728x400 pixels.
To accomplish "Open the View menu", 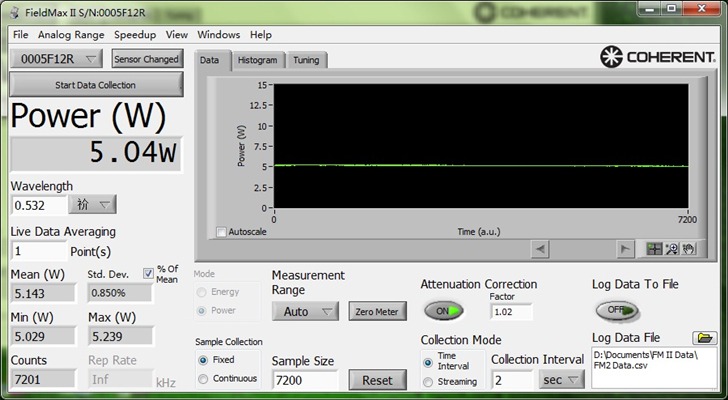I will pyautogui.click(x=177, y=35).
